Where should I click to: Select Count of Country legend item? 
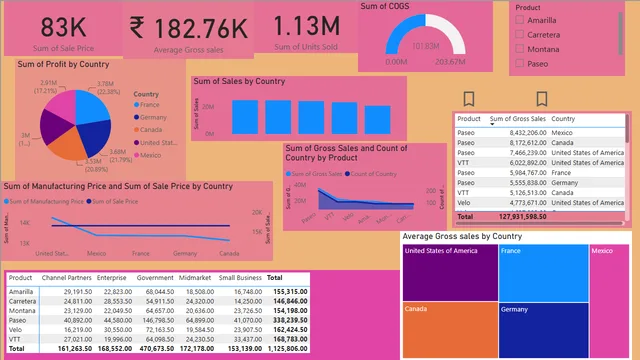(371, 174)
